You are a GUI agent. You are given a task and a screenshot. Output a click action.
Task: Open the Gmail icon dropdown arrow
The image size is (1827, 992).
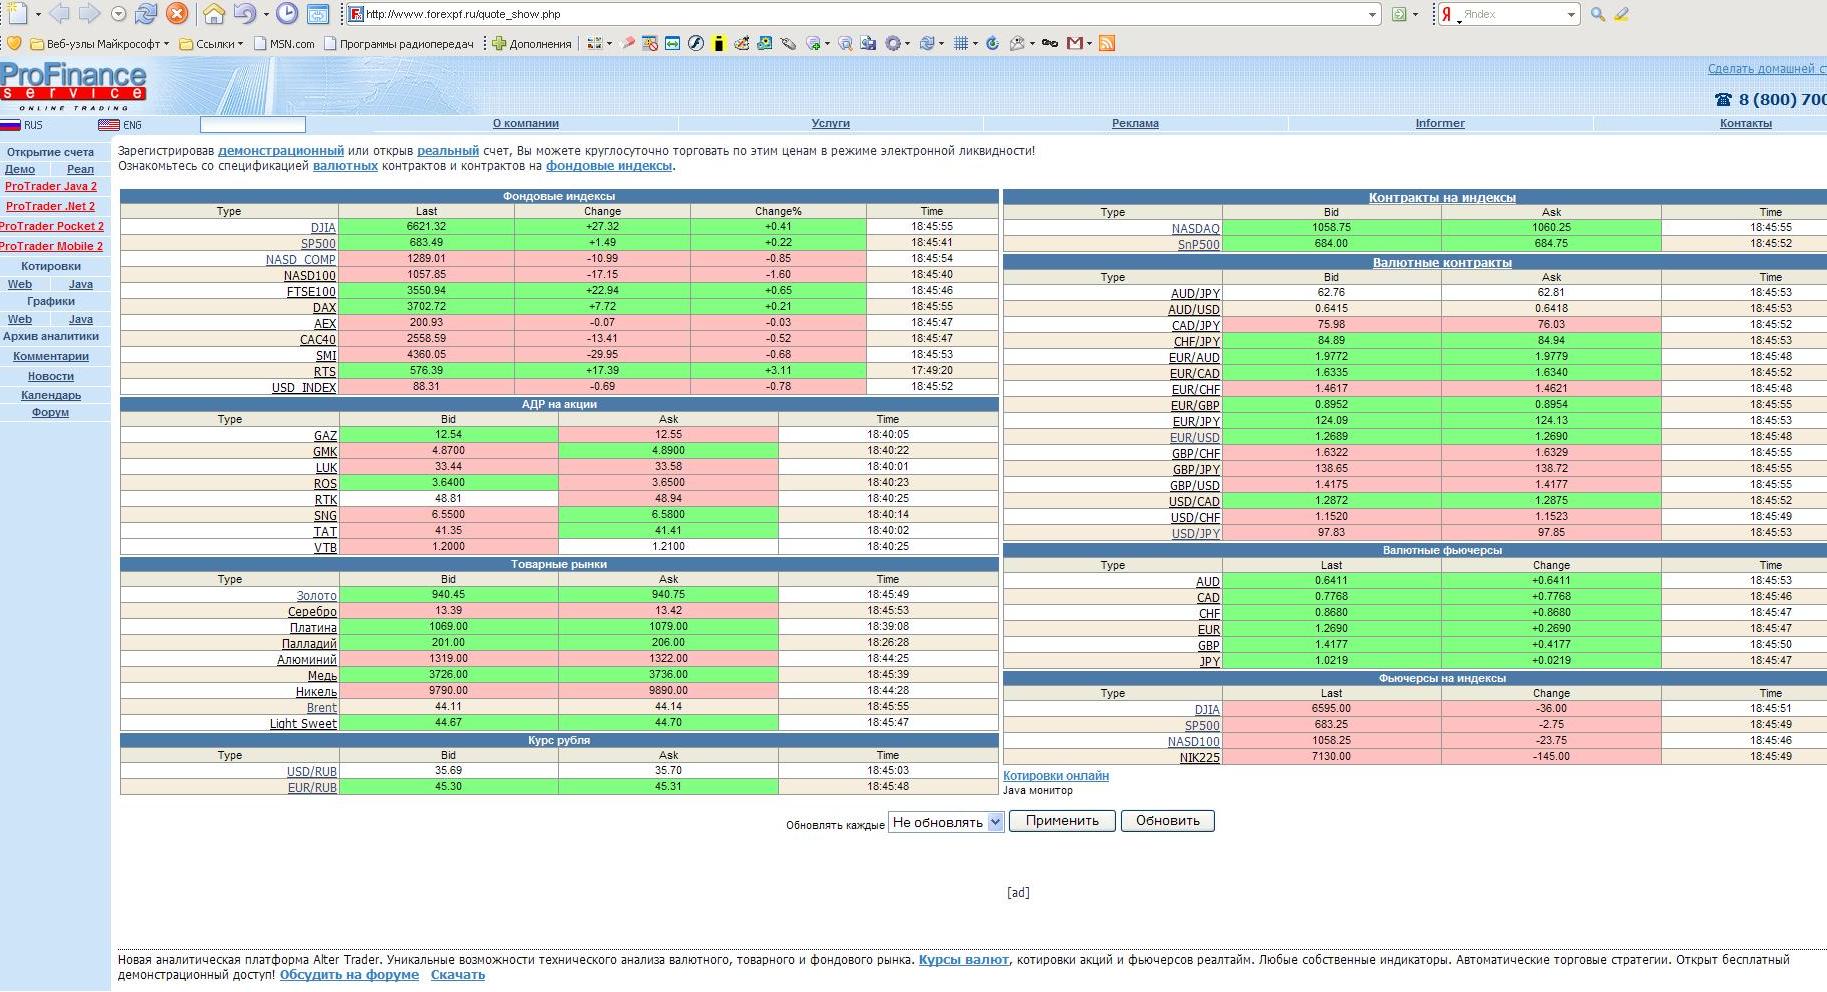pyautogui.click(x=1089, y=43)
